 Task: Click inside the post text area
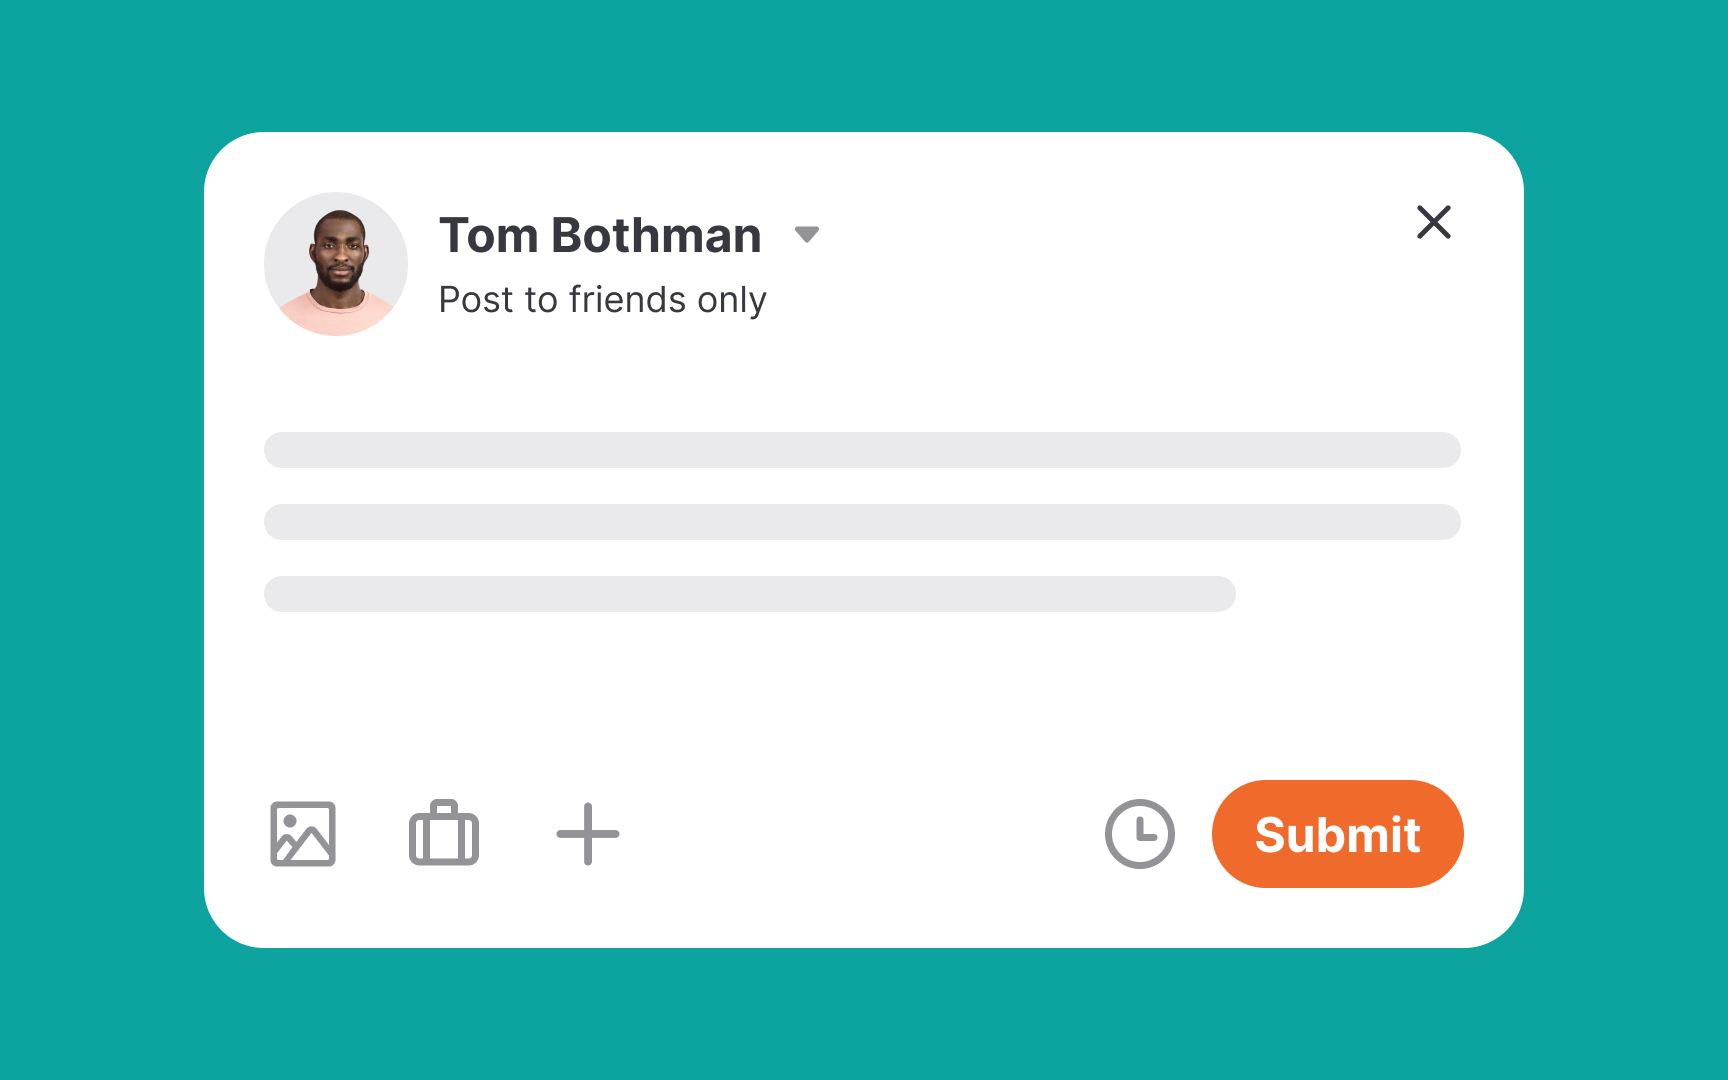click(862, 522)
